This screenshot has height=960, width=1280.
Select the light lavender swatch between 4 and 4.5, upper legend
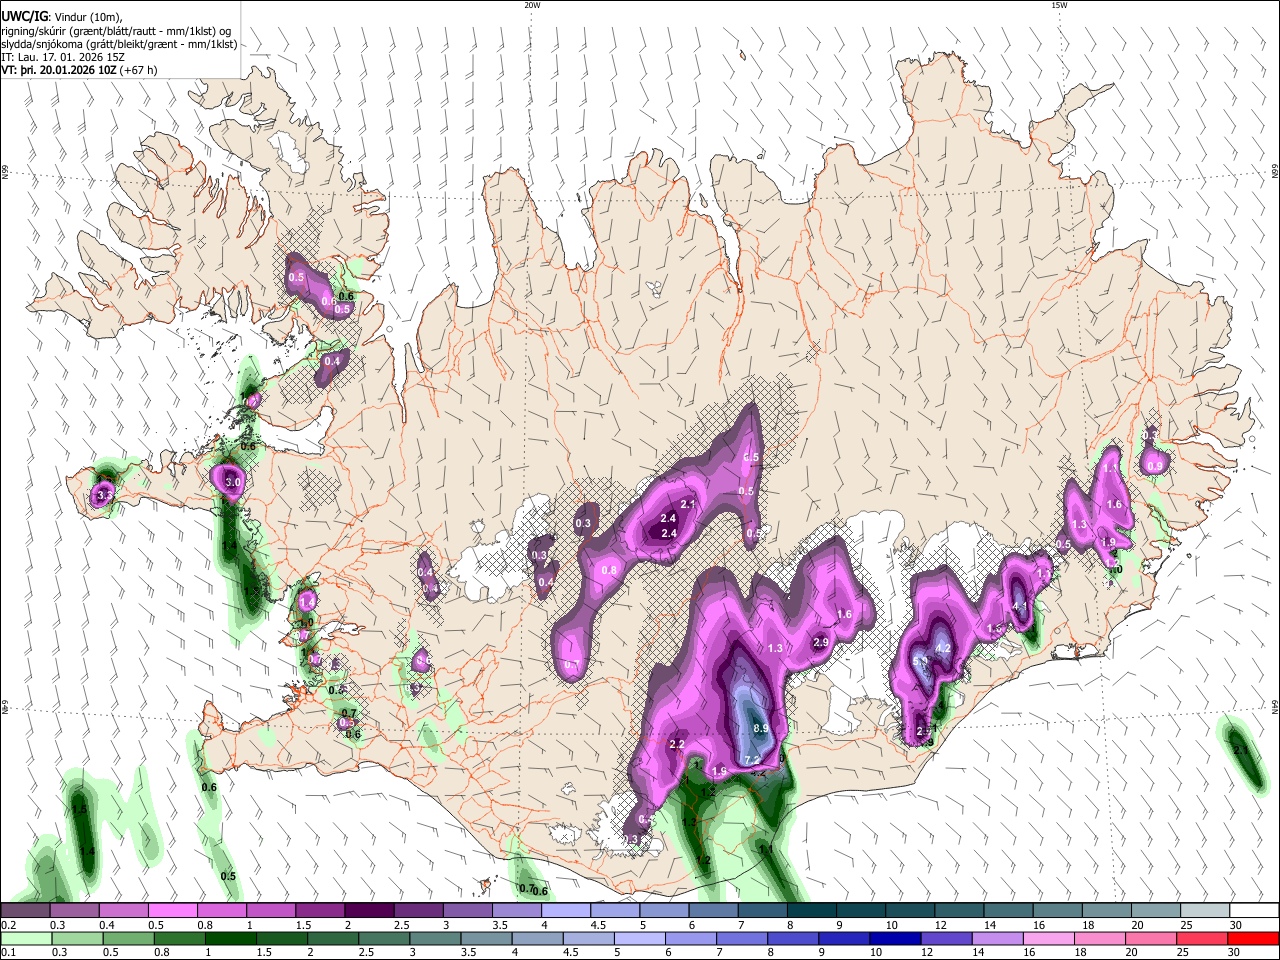pyautogui.click(x=564, y=910)
